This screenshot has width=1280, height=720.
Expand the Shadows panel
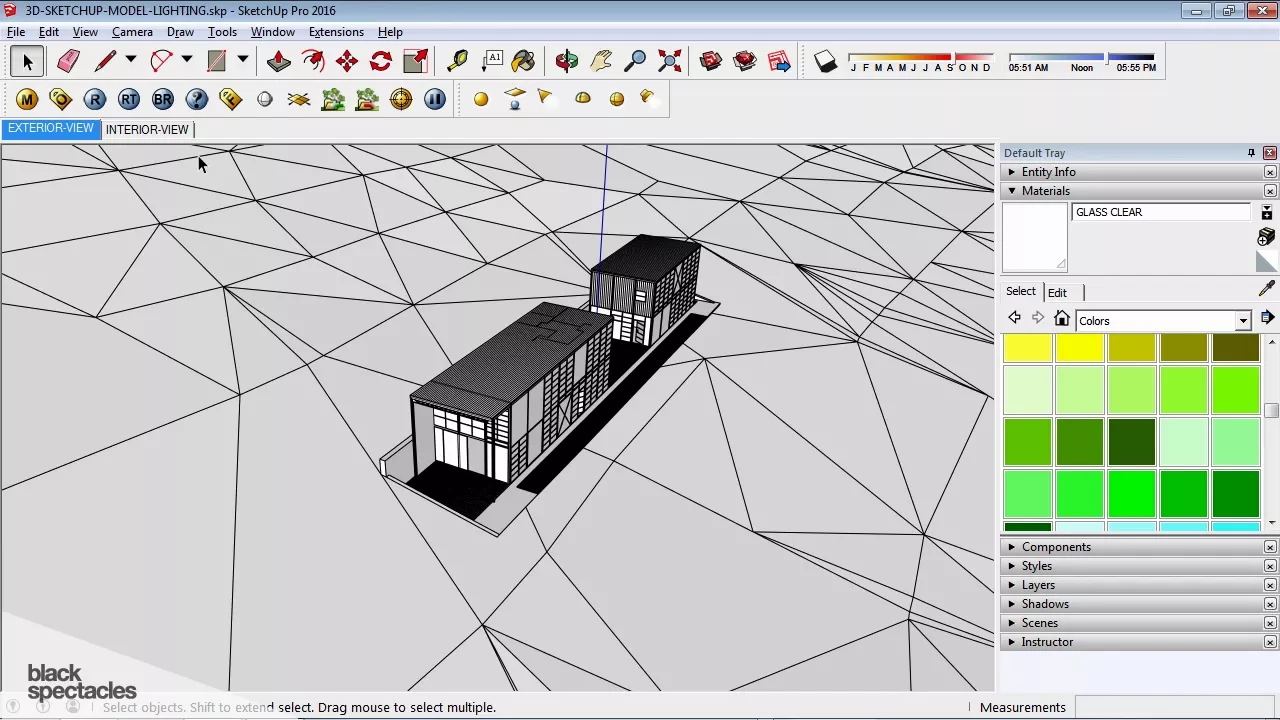pos(1012,604)
